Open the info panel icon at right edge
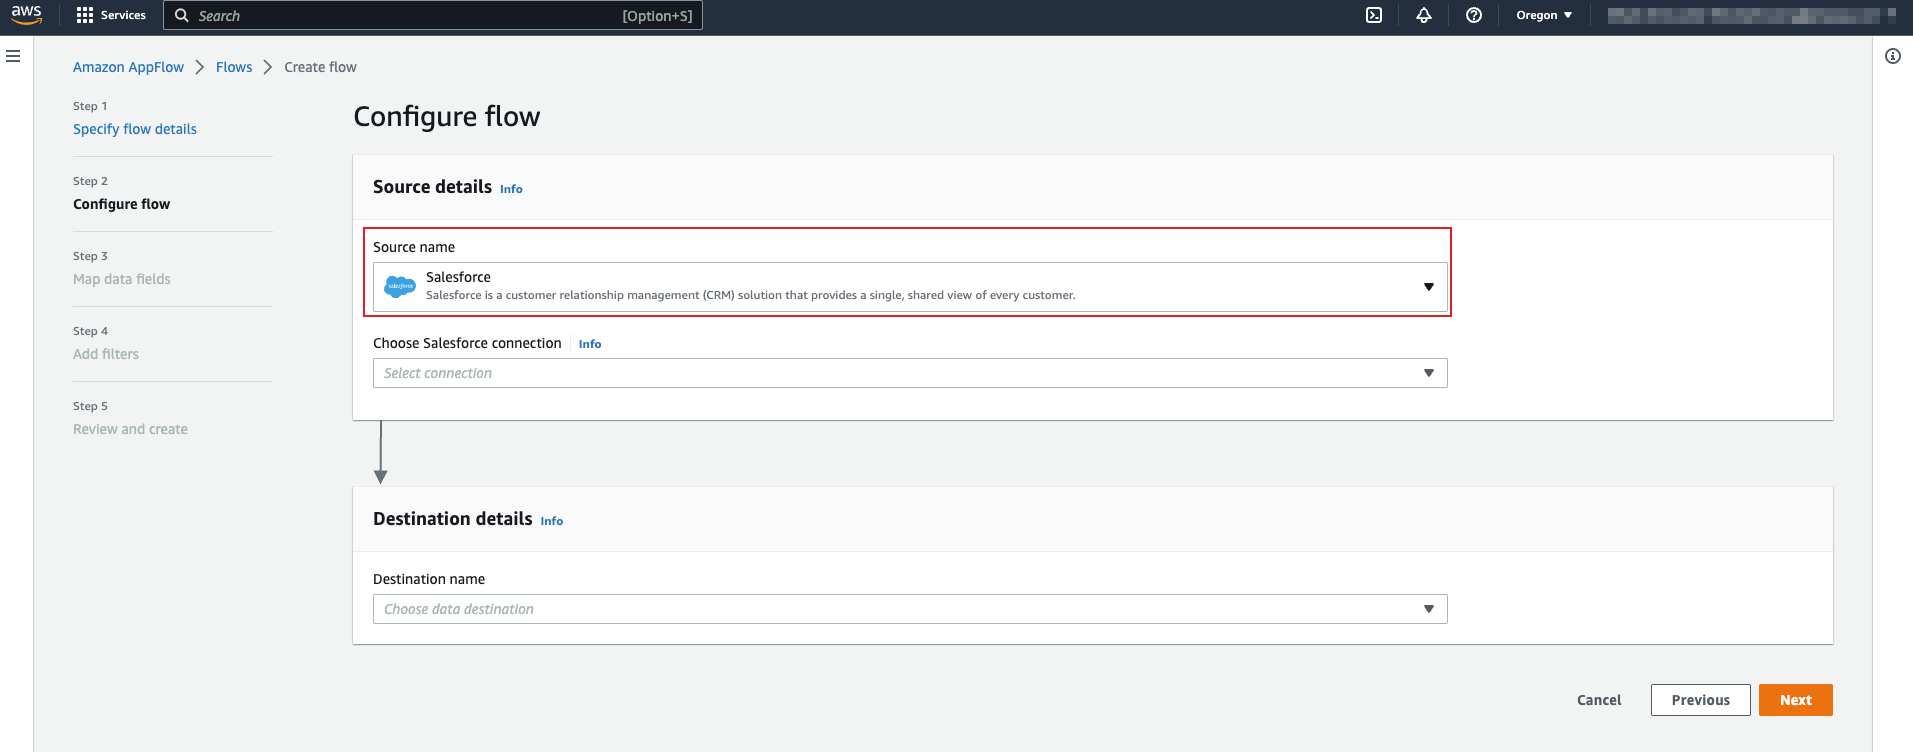This screenshot has width=1913, height=752. pyautogui.click(x=1893, y=56)
